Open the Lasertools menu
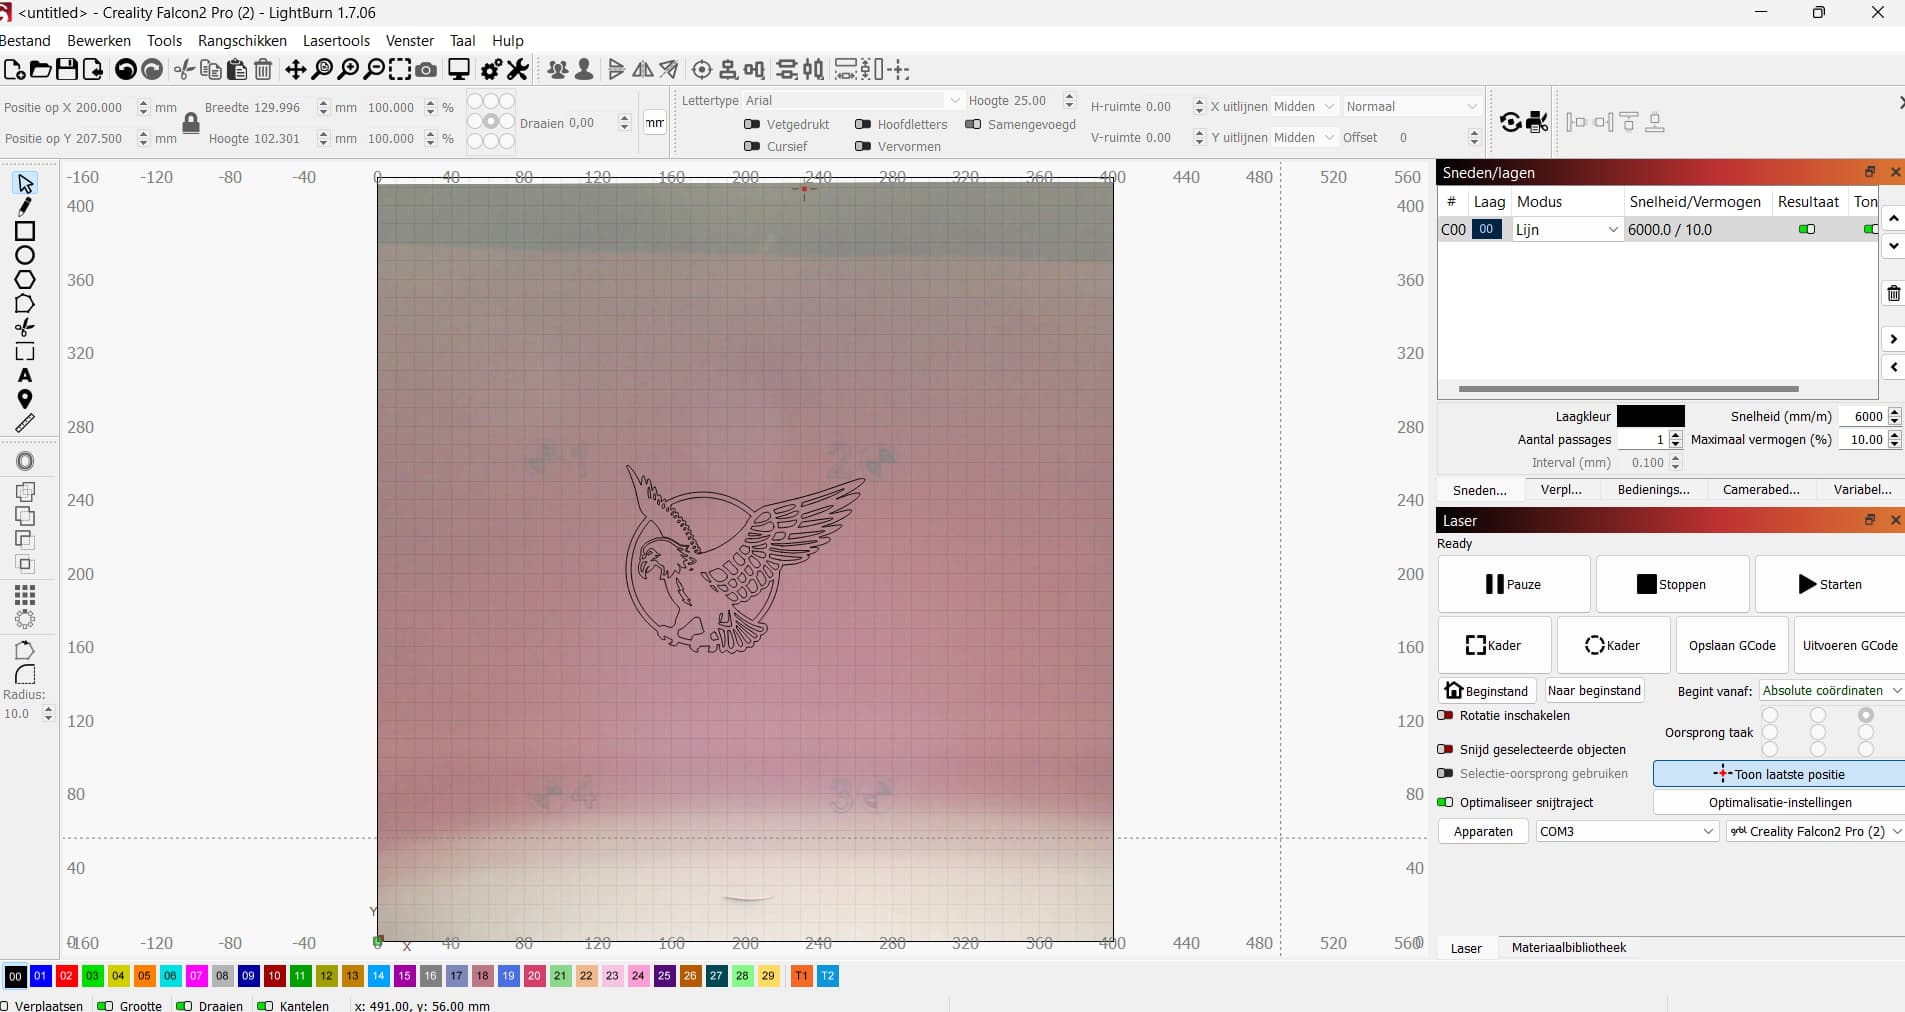Image resolution: width=1905 pixels, height=1012 pixels. pyautogui.click(x=336, y=40)
